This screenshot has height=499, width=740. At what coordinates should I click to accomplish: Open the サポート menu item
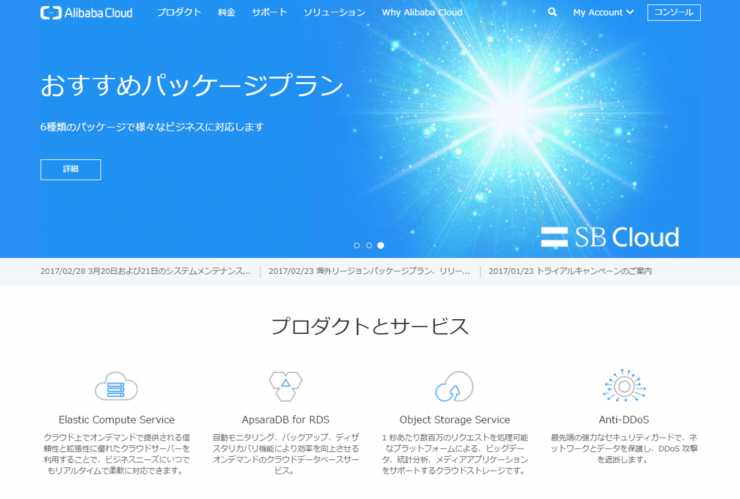coord(269,12)
